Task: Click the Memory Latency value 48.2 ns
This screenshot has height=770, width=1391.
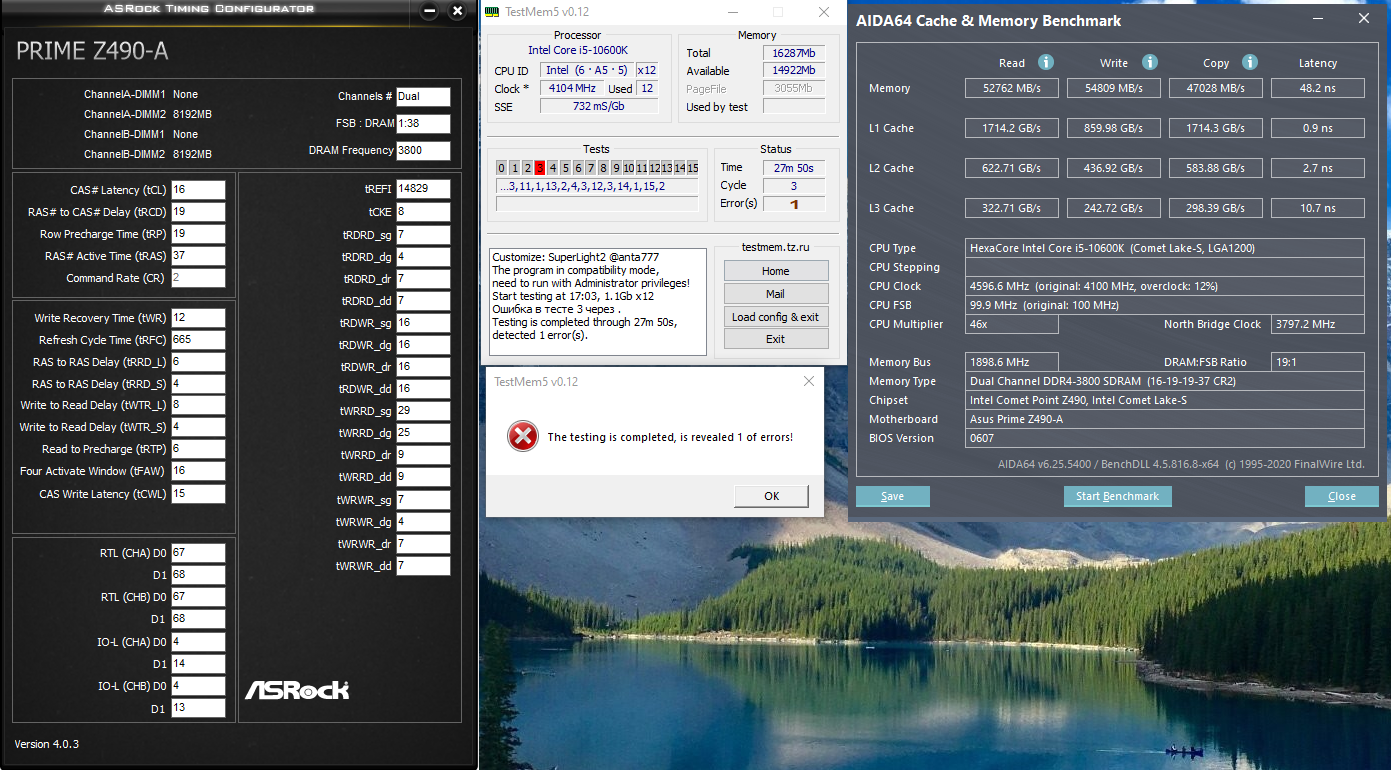Action: click(1318, 88)
